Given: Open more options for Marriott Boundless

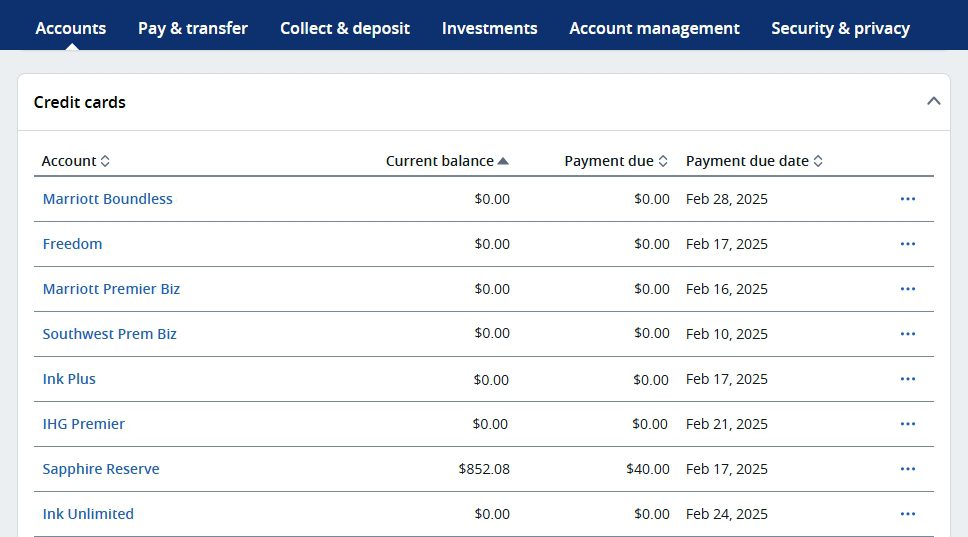Looking at the screenshot, I should coord(907,199).
